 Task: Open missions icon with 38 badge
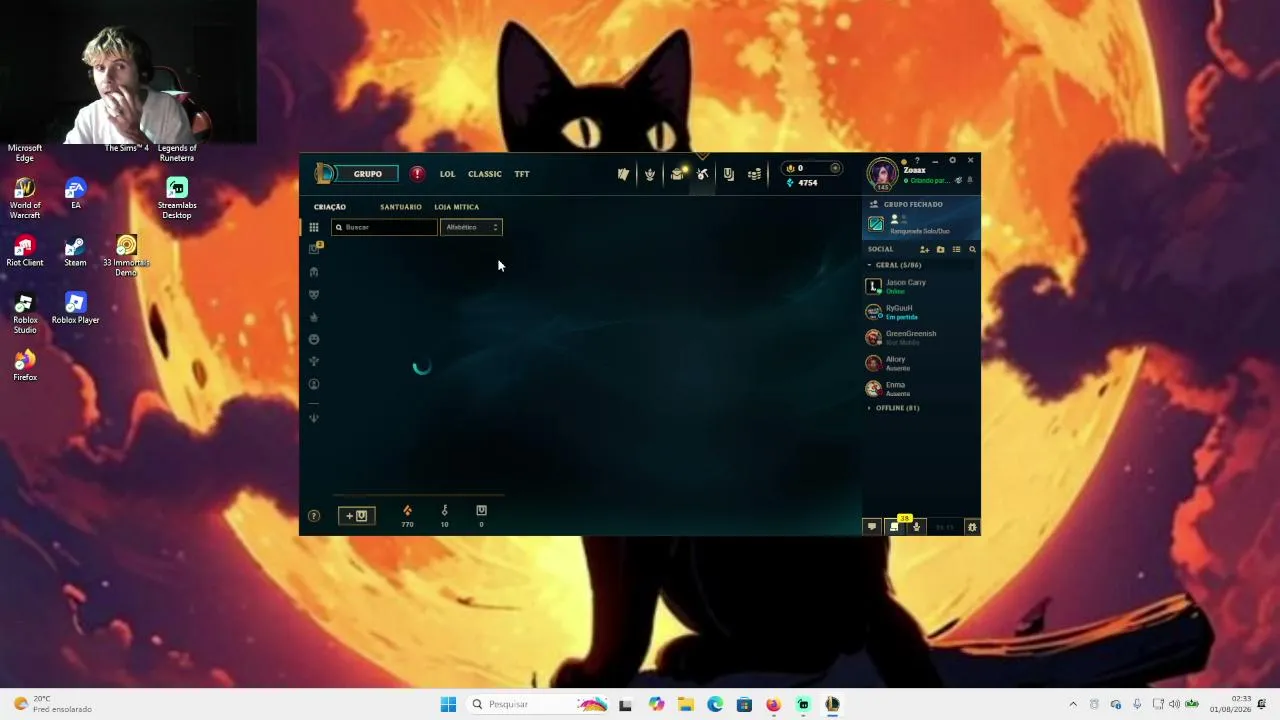coord(895,526)
